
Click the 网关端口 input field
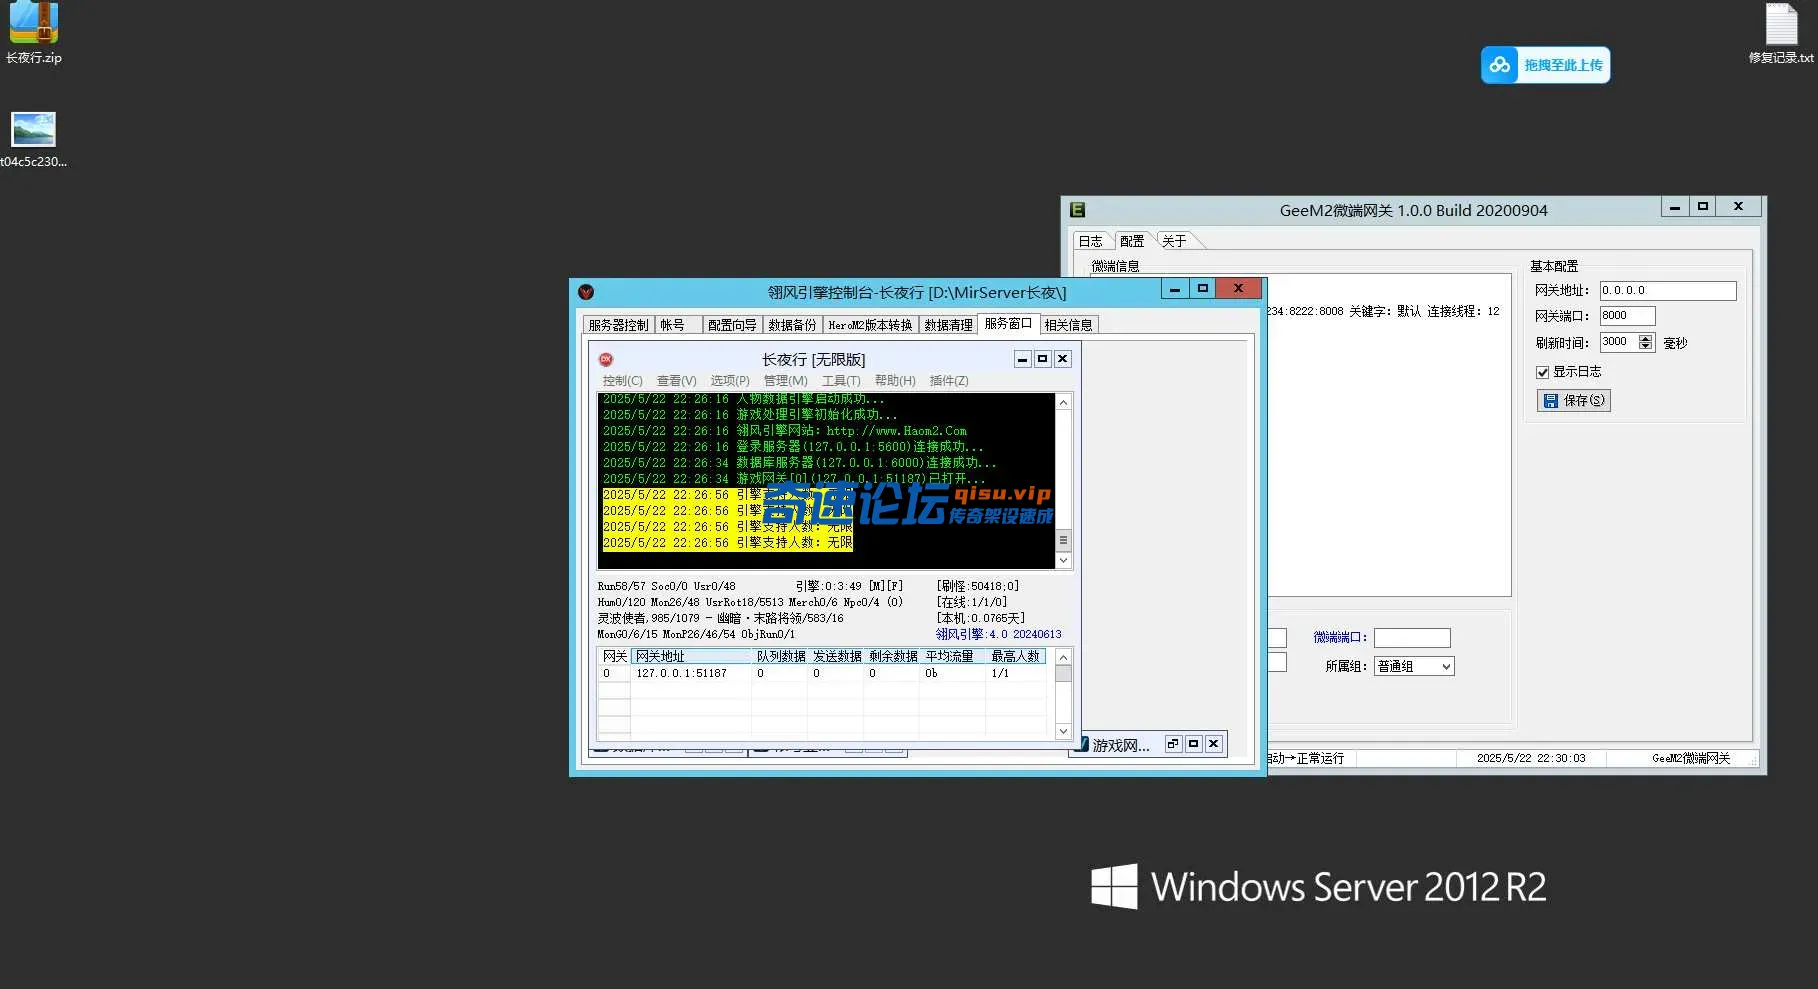pos(1627,316)
